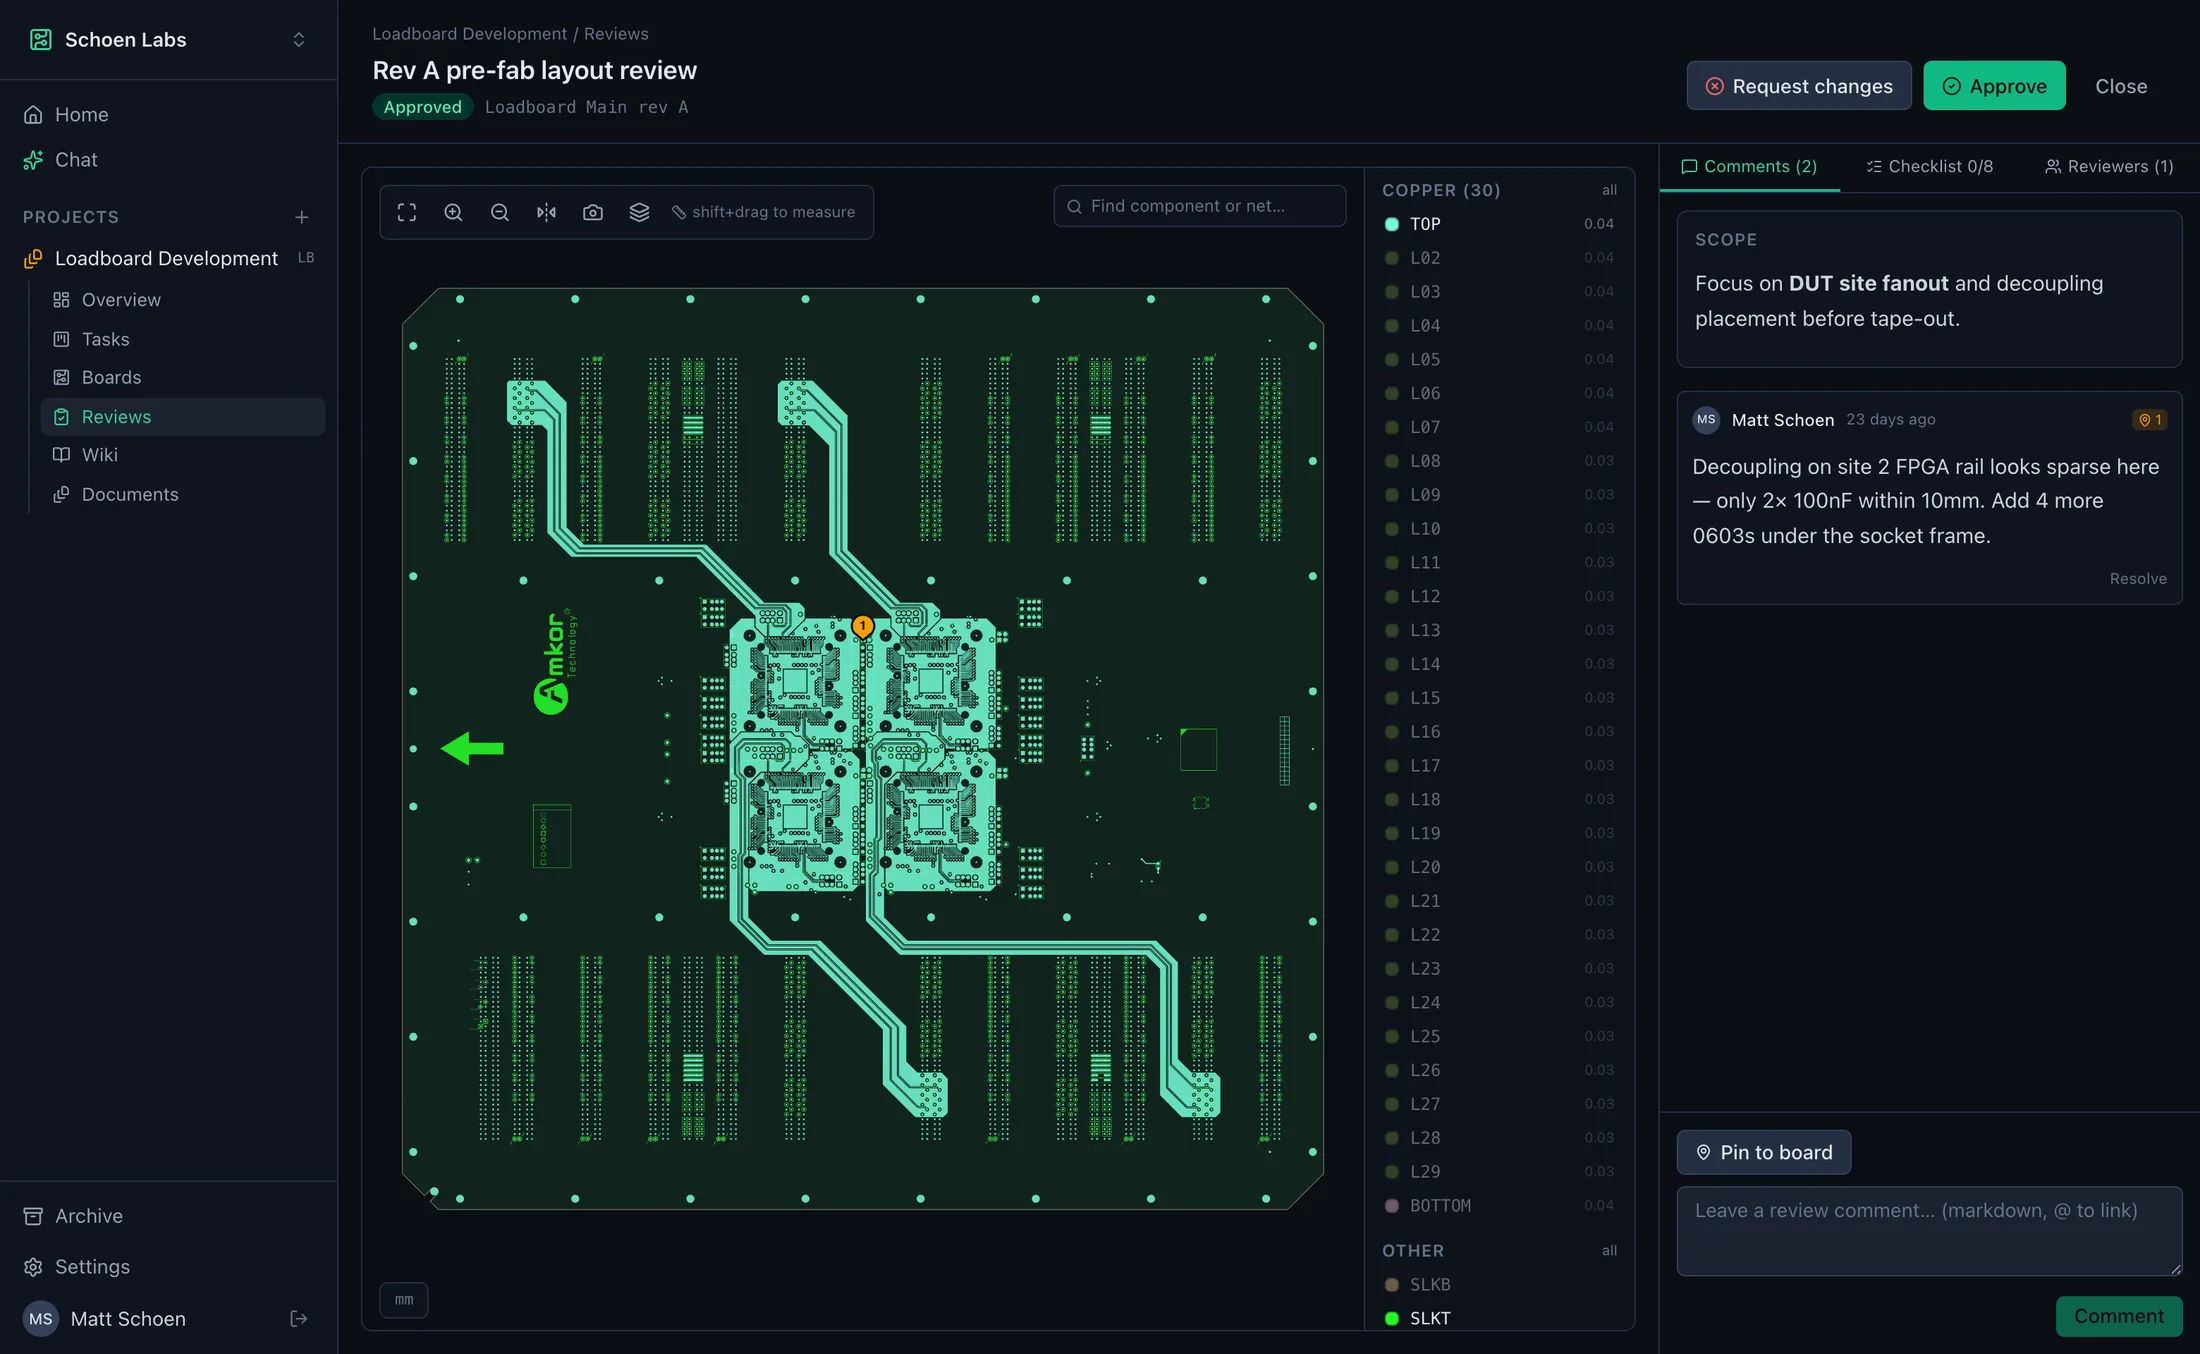Focus the review comment text box
The height and width of the screenshot is (1354, 2200).
1929,1231
